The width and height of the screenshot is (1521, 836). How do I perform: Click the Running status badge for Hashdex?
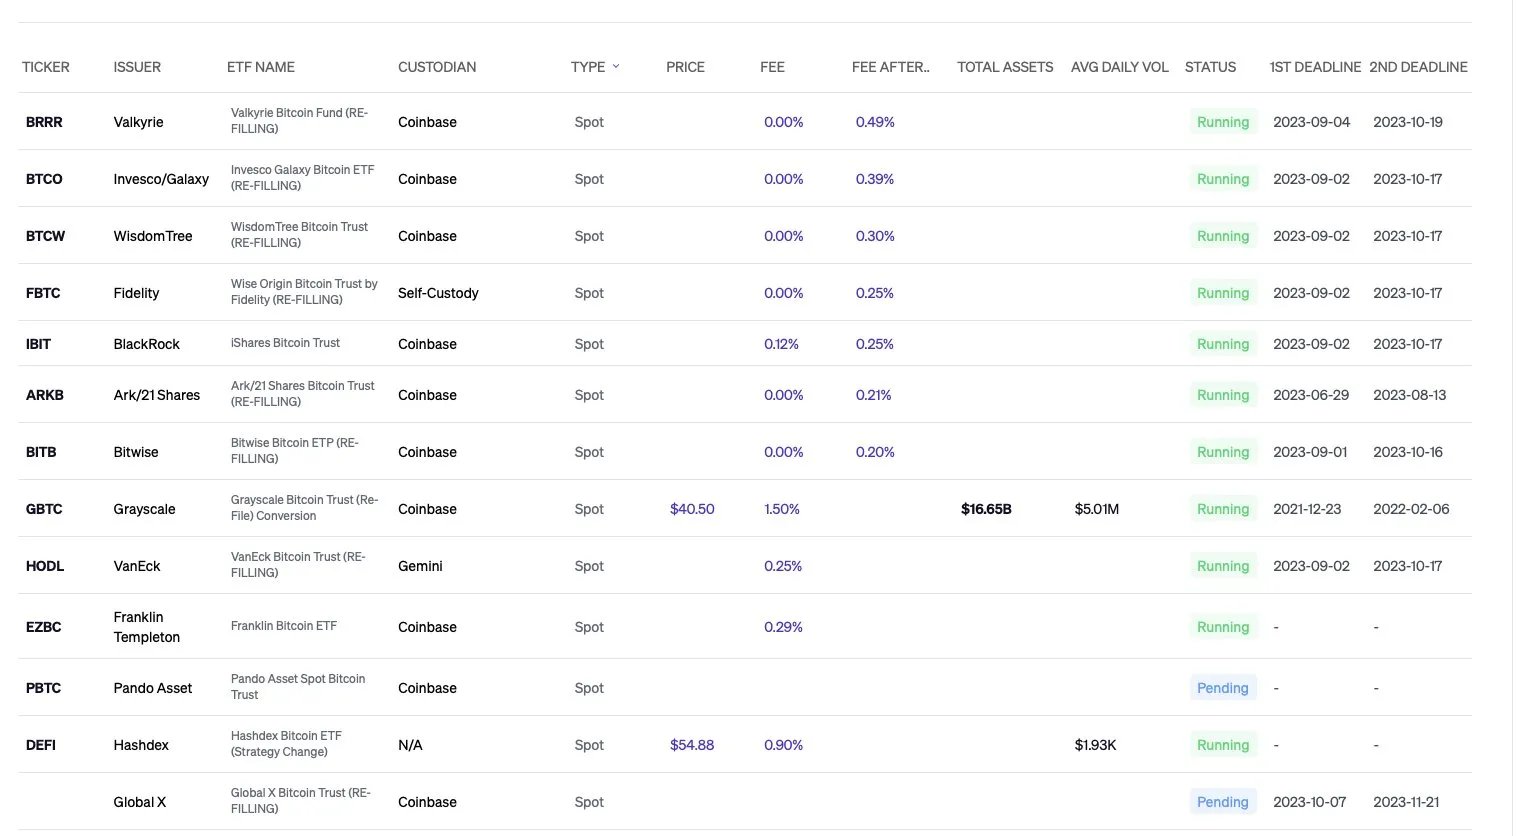[1222, 745]
